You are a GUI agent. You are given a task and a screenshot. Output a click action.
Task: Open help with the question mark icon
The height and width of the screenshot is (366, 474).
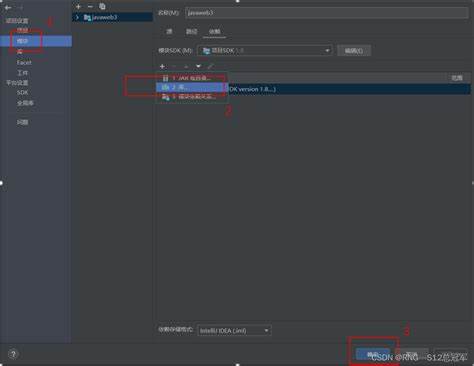[x=13, y=354]
